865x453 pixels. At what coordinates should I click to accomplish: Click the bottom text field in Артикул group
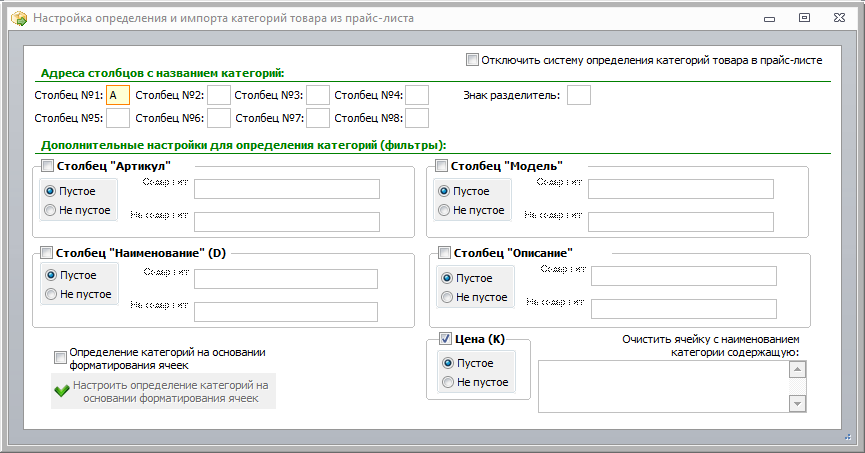click(x=287, y=222)
